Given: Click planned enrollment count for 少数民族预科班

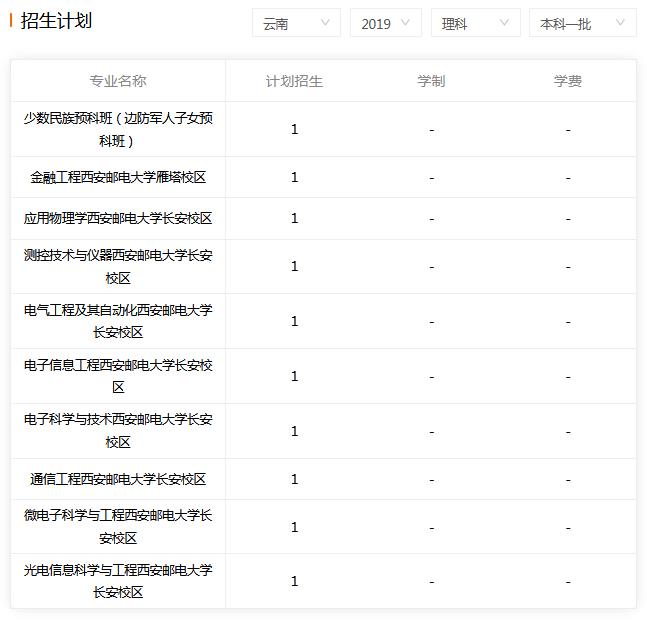Looking at the screenshot, I should pyautogui.click(x=294, y=129).
